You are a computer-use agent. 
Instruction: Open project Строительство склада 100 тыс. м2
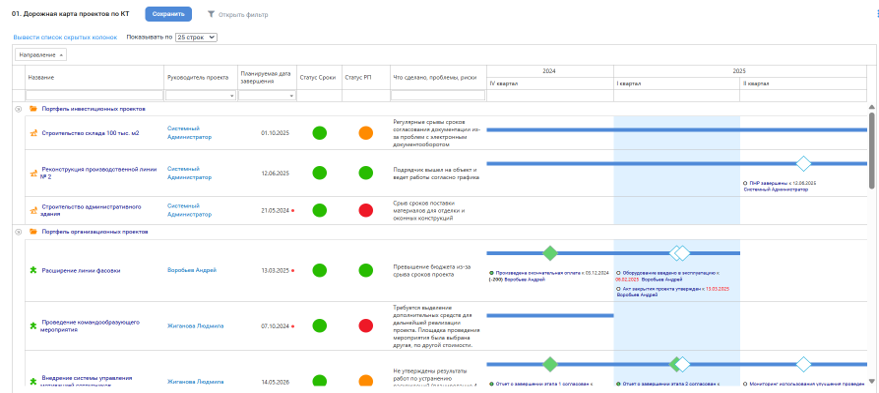coord(90,133)
